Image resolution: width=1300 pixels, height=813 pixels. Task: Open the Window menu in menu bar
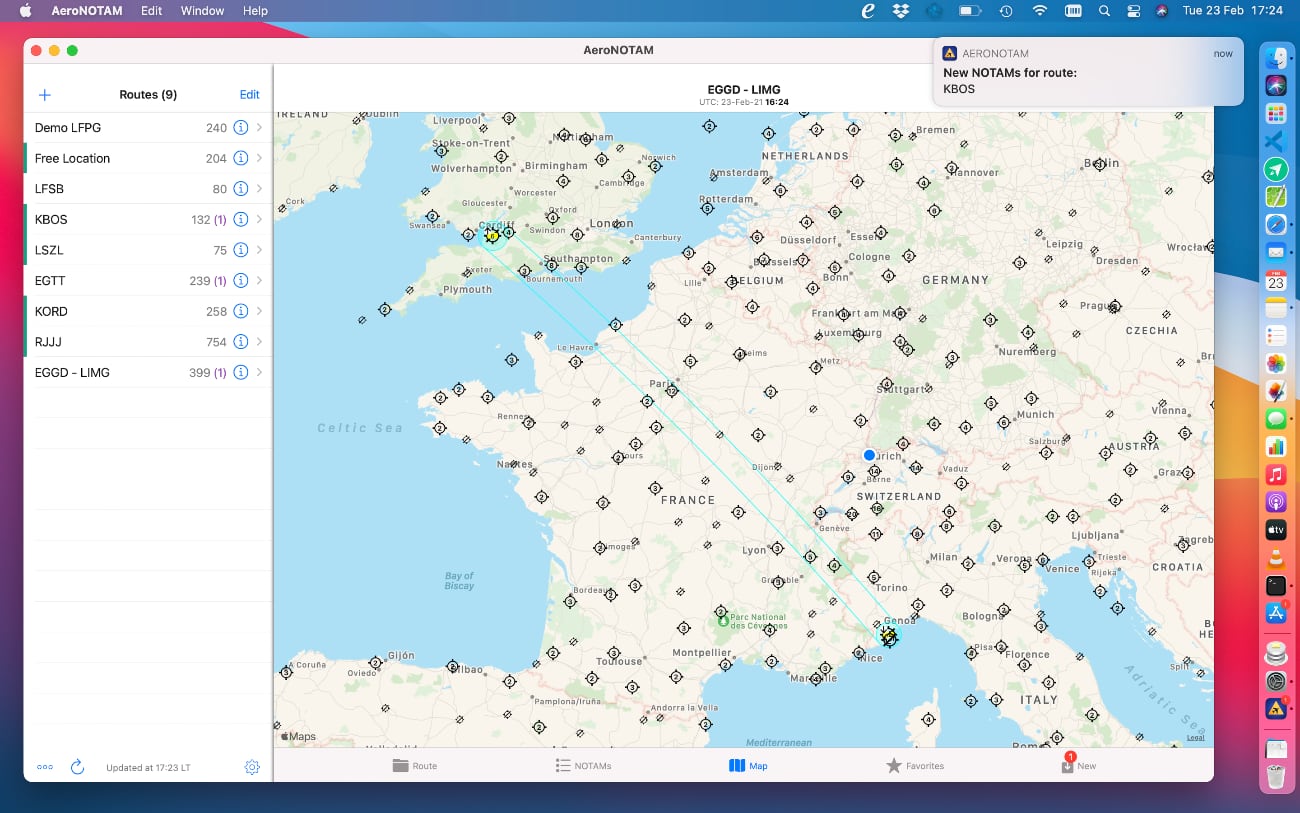[202, 11]
